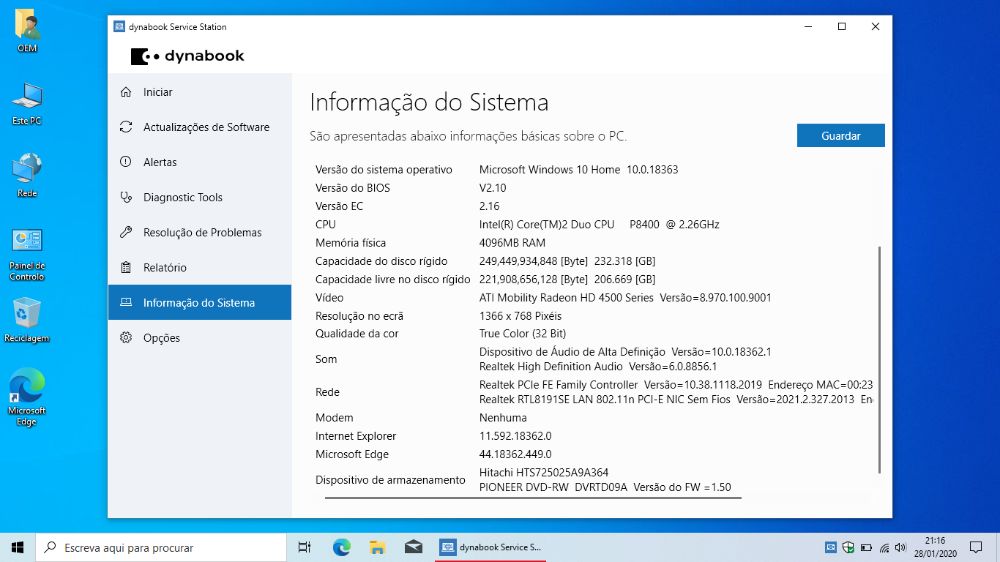Click the Guardar button
The width and height of the screenshot is (1000, 562).
click(x=841, y=136)
